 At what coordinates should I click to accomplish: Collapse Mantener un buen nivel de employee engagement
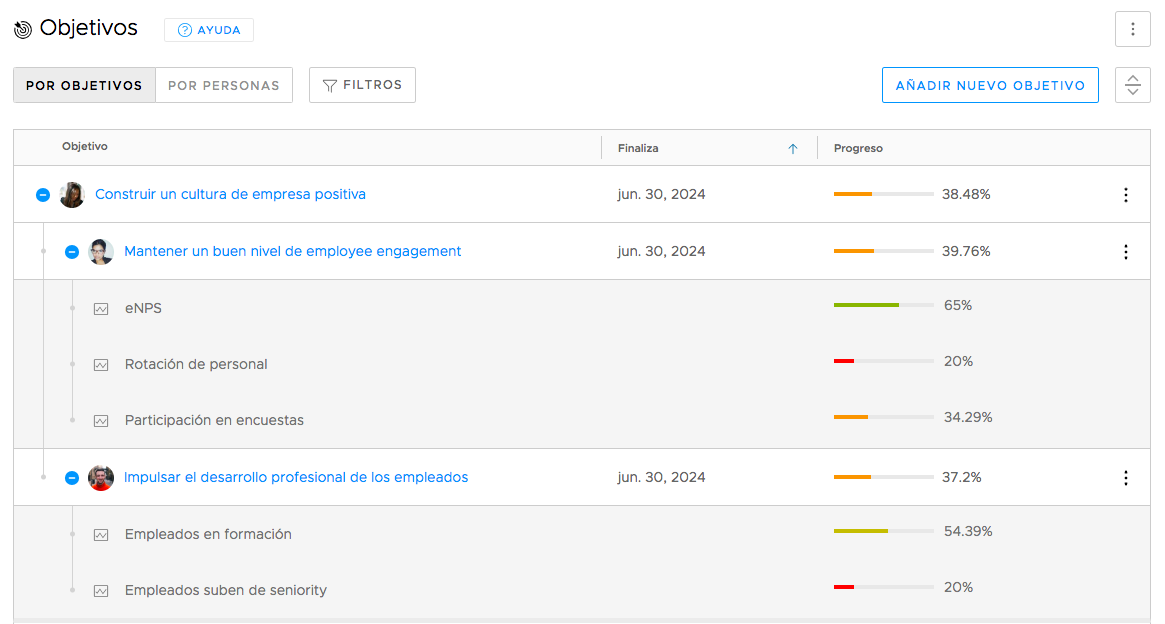pyautogui.click(x=72, y=252)
